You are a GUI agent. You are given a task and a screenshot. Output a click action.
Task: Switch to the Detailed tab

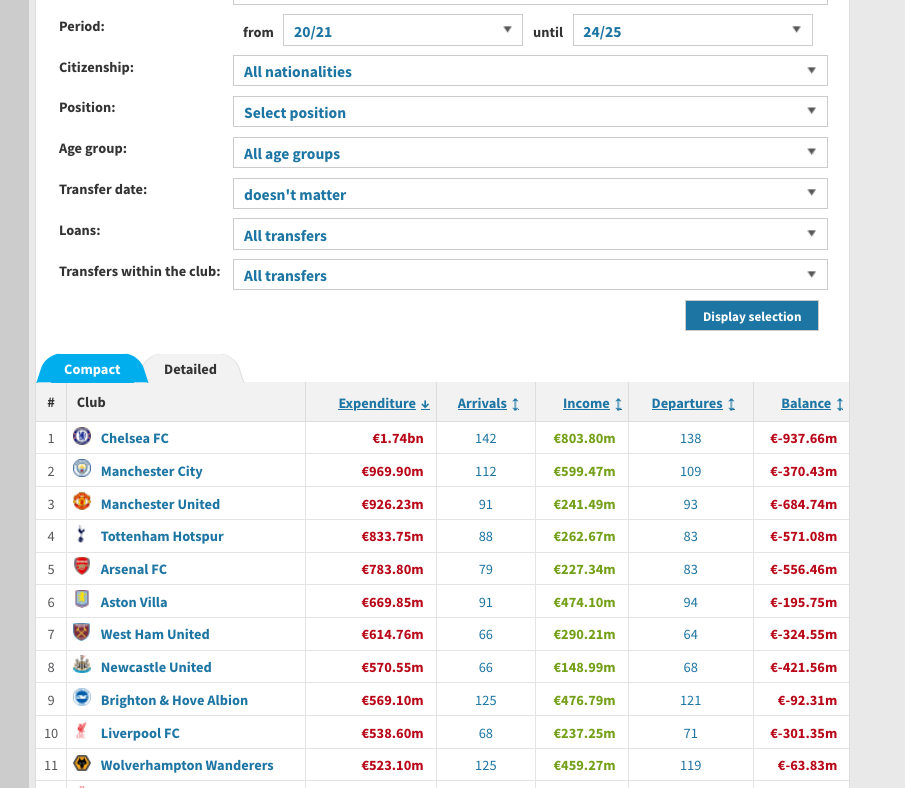click(x=190, y=369)
